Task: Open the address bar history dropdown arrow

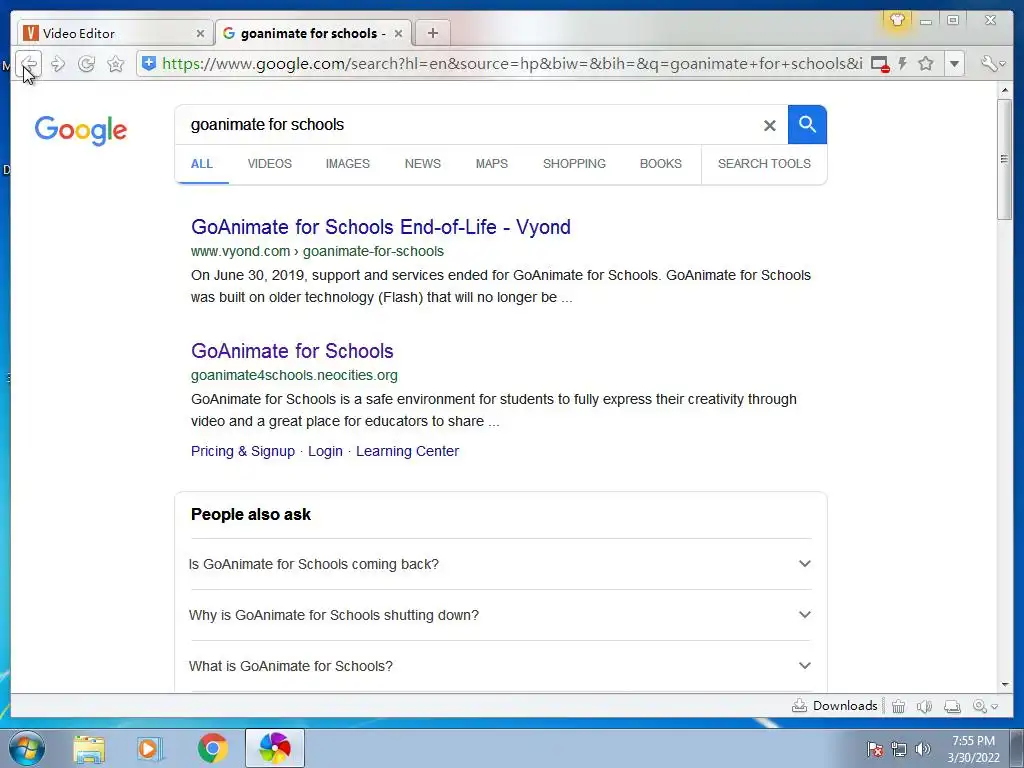Action: pyautogui.click(x=954, y=64)
